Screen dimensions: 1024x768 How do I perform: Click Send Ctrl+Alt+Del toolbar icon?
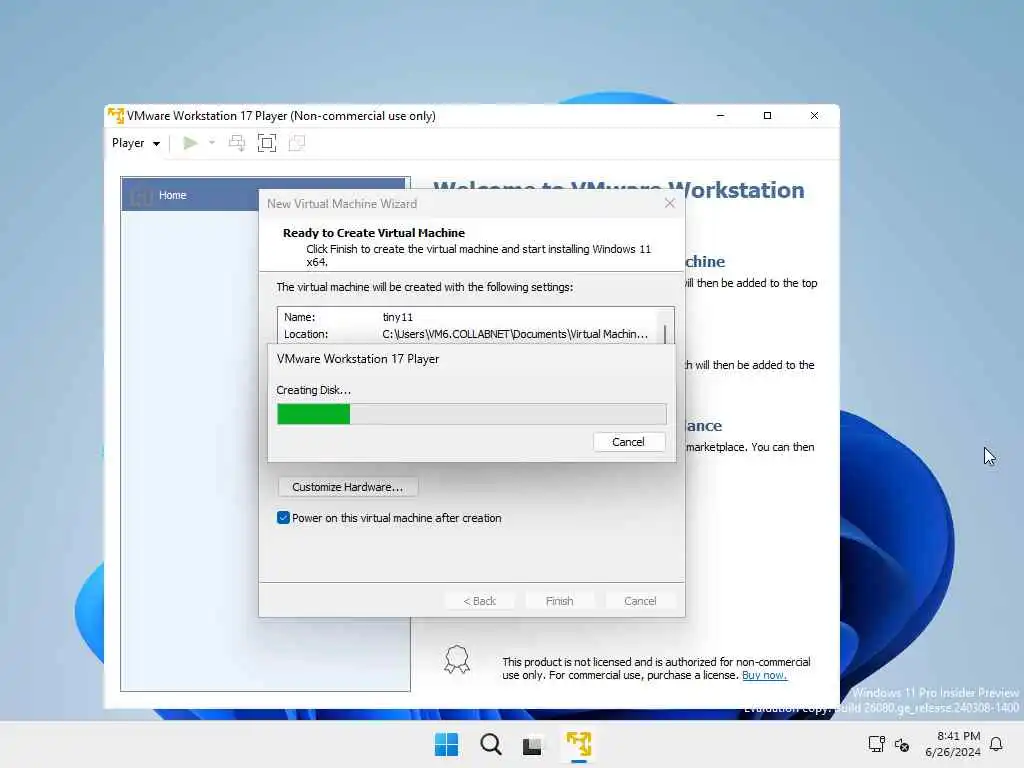click(237, 143)
